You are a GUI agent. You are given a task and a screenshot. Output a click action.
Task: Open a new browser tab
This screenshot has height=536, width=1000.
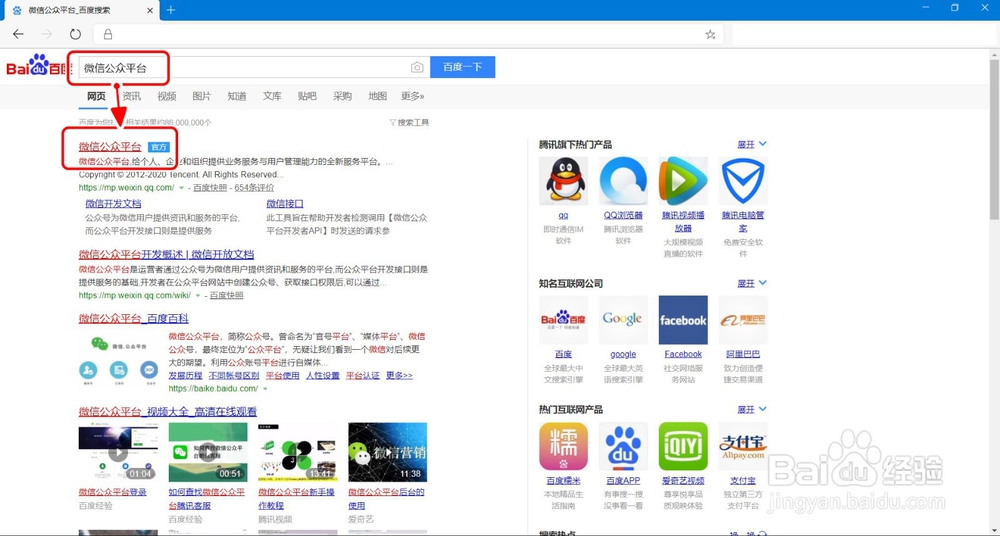(171, 10)
